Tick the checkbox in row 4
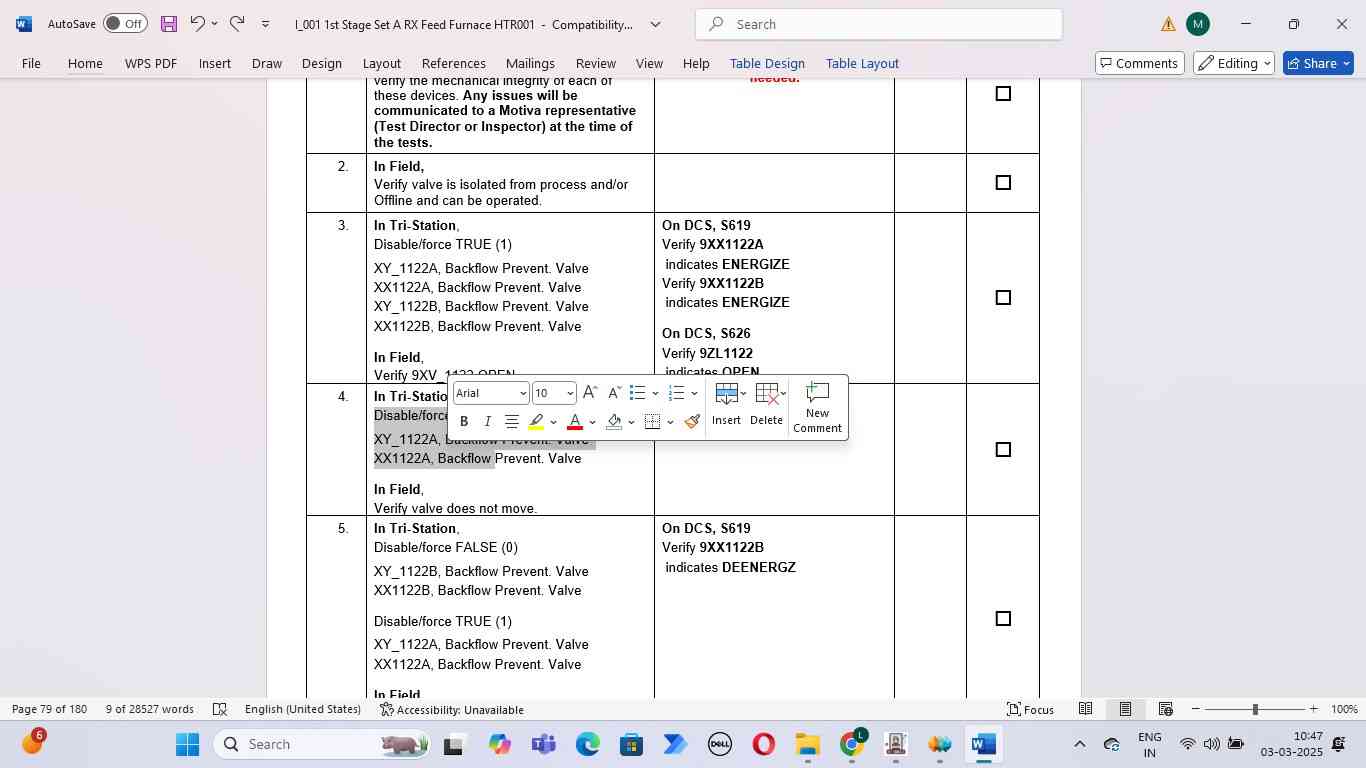1366x768 pixels. coord(1003,450)
